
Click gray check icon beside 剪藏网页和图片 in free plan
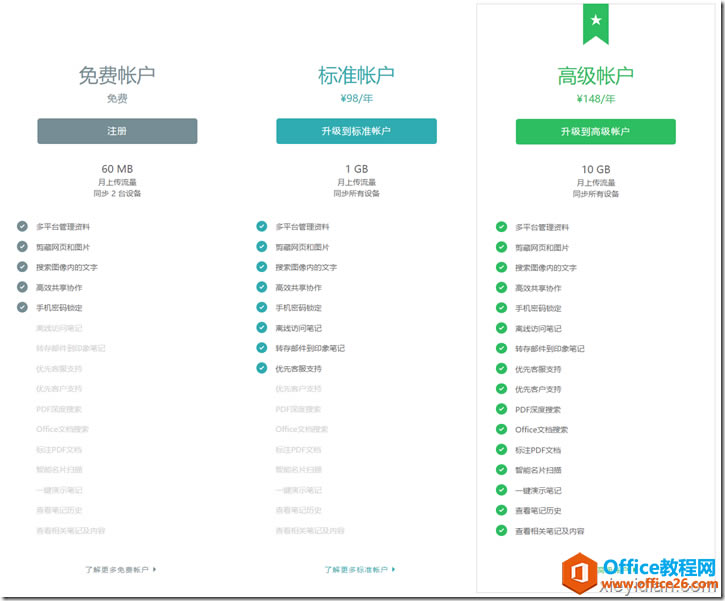[x=22, y=246]
